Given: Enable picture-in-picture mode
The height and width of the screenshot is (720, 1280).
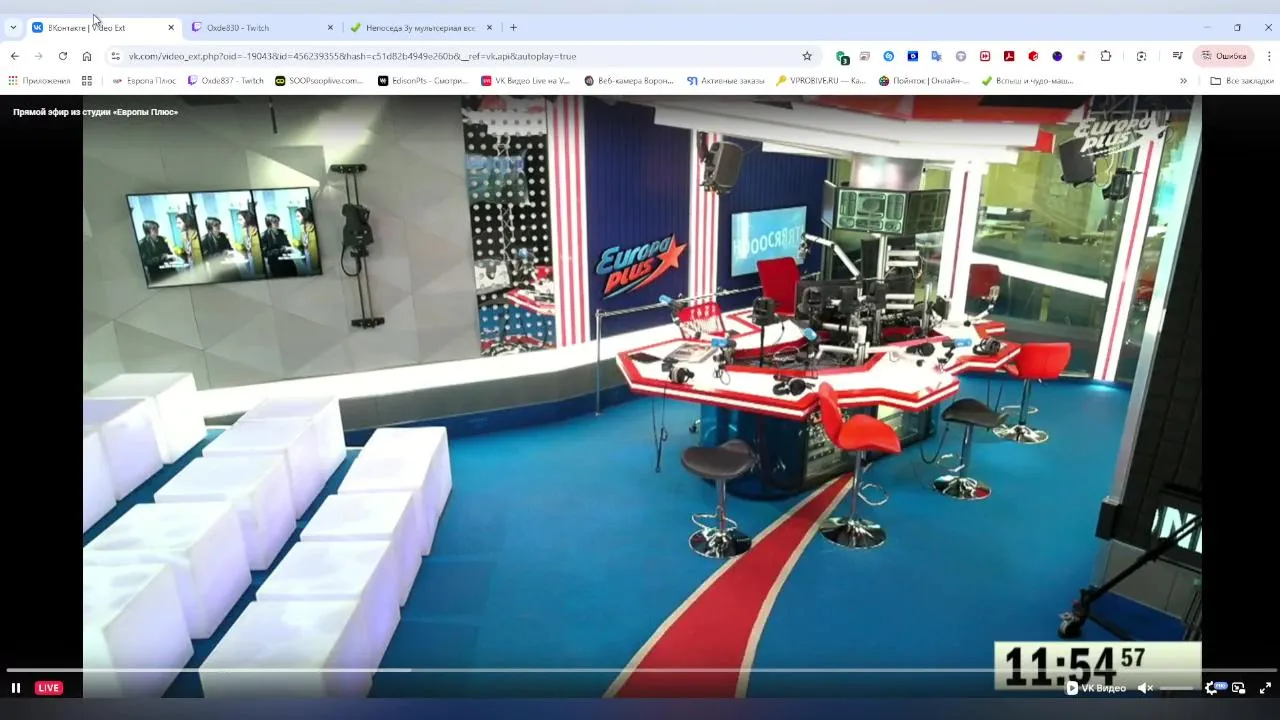Looking at the screenshot, I should (x=1238, y=688).
